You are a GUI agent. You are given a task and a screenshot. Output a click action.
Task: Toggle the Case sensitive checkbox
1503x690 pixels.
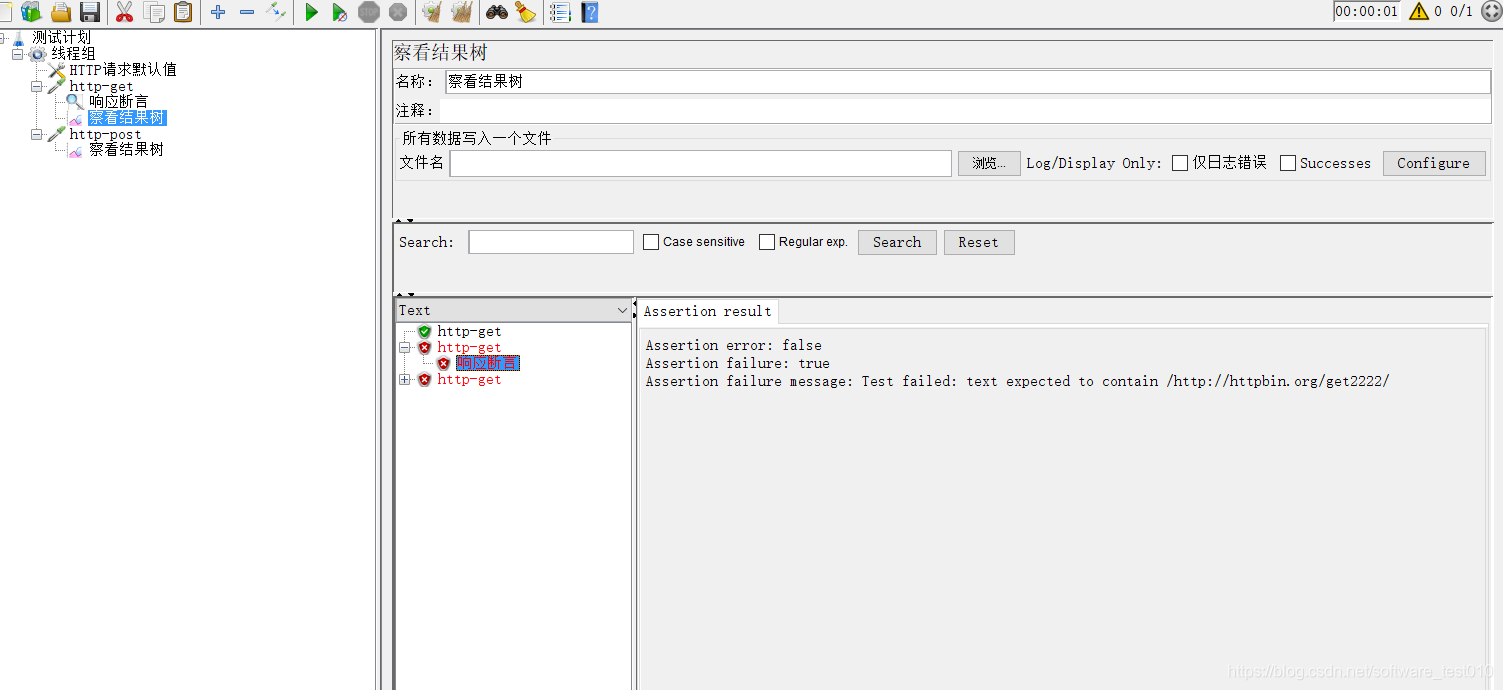[651, 242]
